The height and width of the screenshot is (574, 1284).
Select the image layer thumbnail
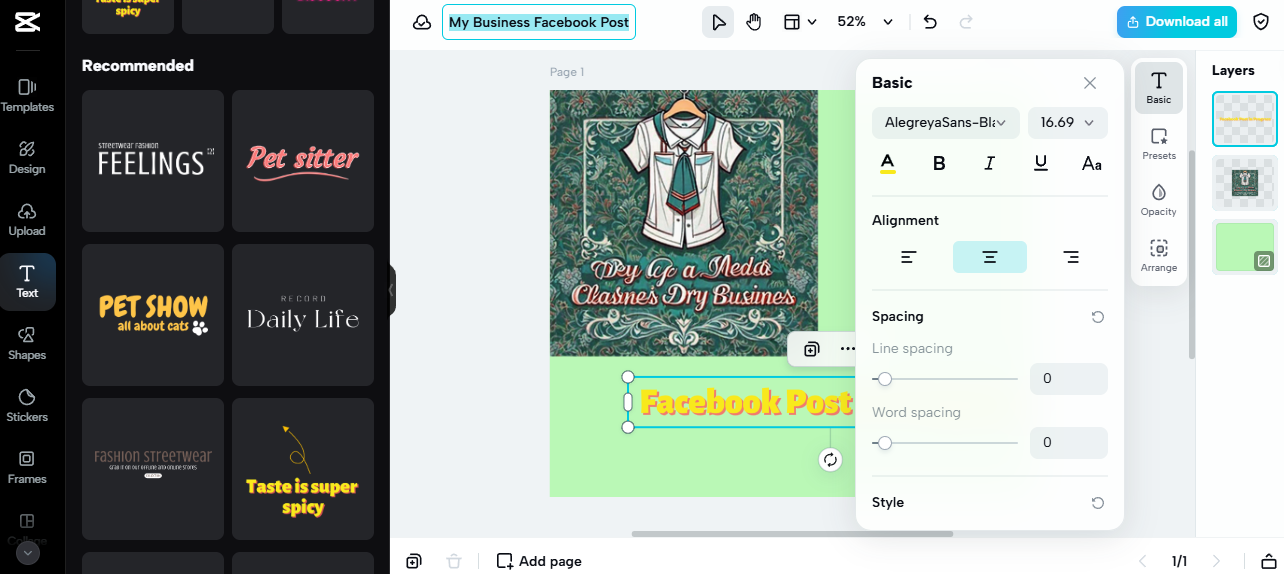click(x=1245, y=183)
